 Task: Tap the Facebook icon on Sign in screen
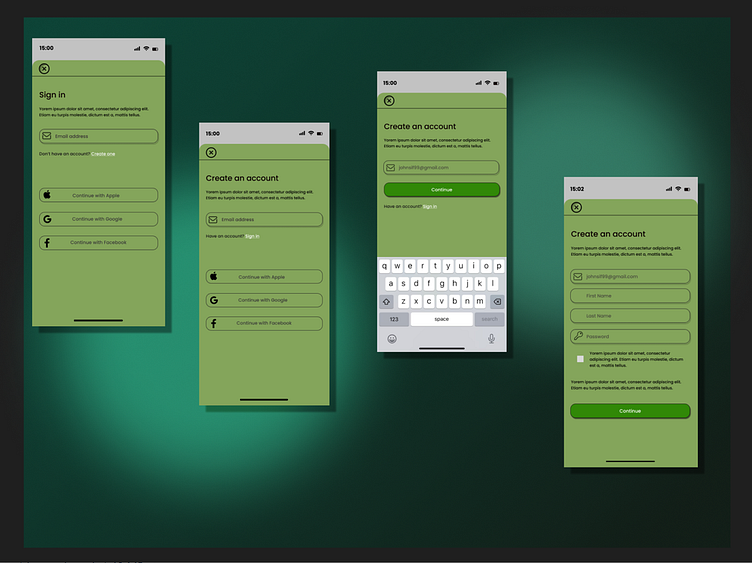(47, 243)
